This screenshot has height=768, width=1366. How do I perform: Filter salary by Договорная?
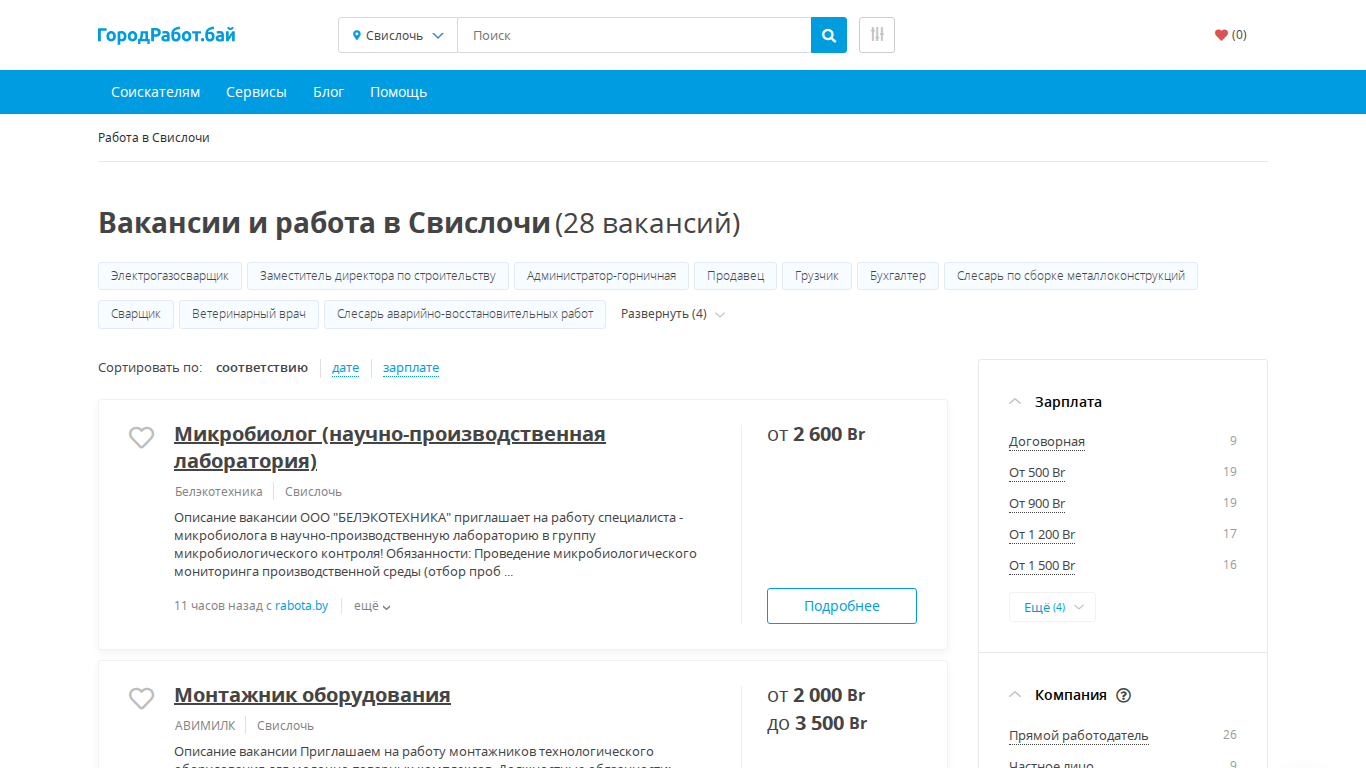coord(1047,442)
